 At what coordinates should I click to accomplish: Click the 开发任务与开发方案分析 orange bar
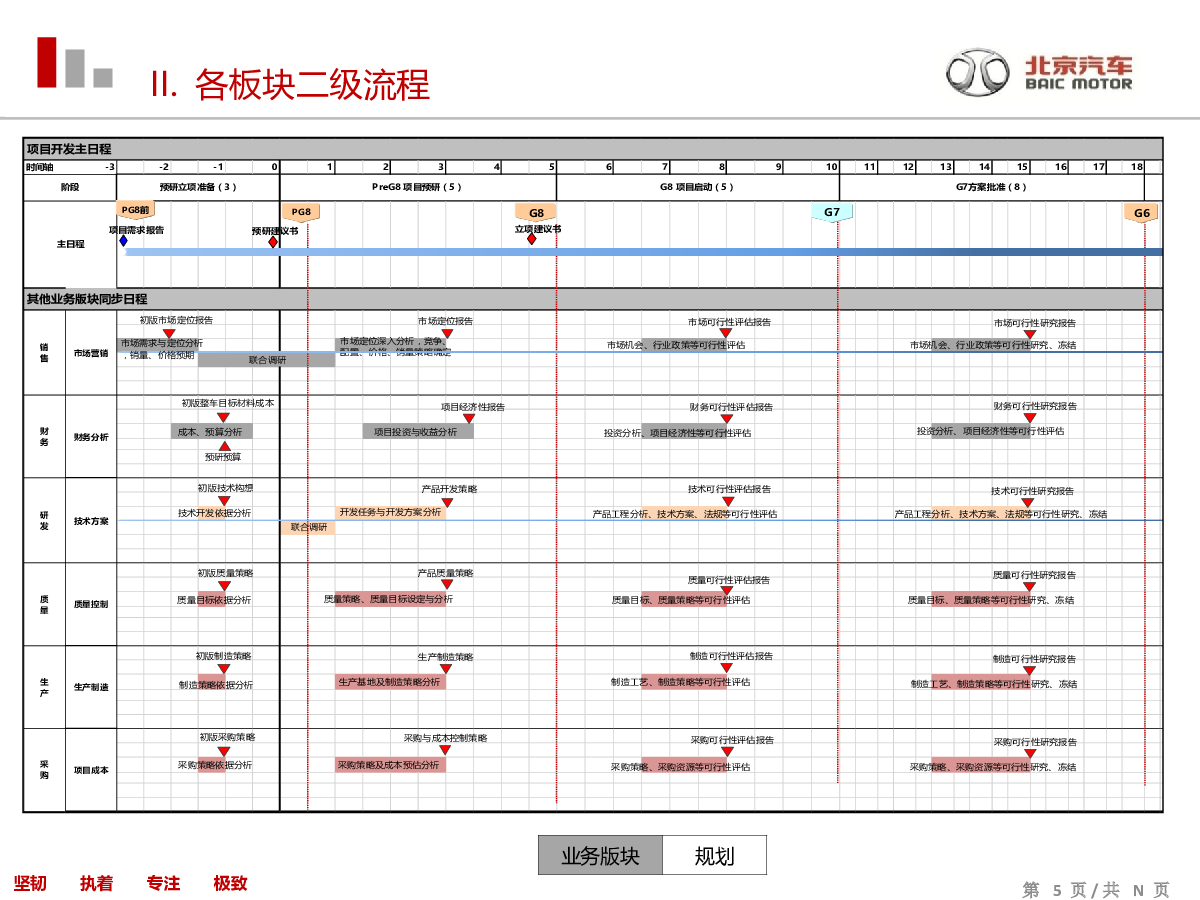click(390, 512)
